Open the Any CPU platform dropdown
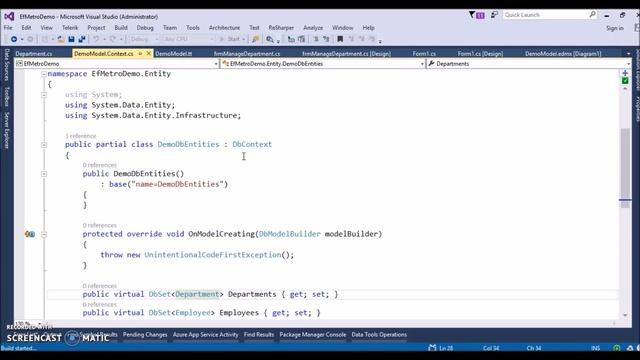The width and height of the screenshot is (640, 360). (189, 39)
